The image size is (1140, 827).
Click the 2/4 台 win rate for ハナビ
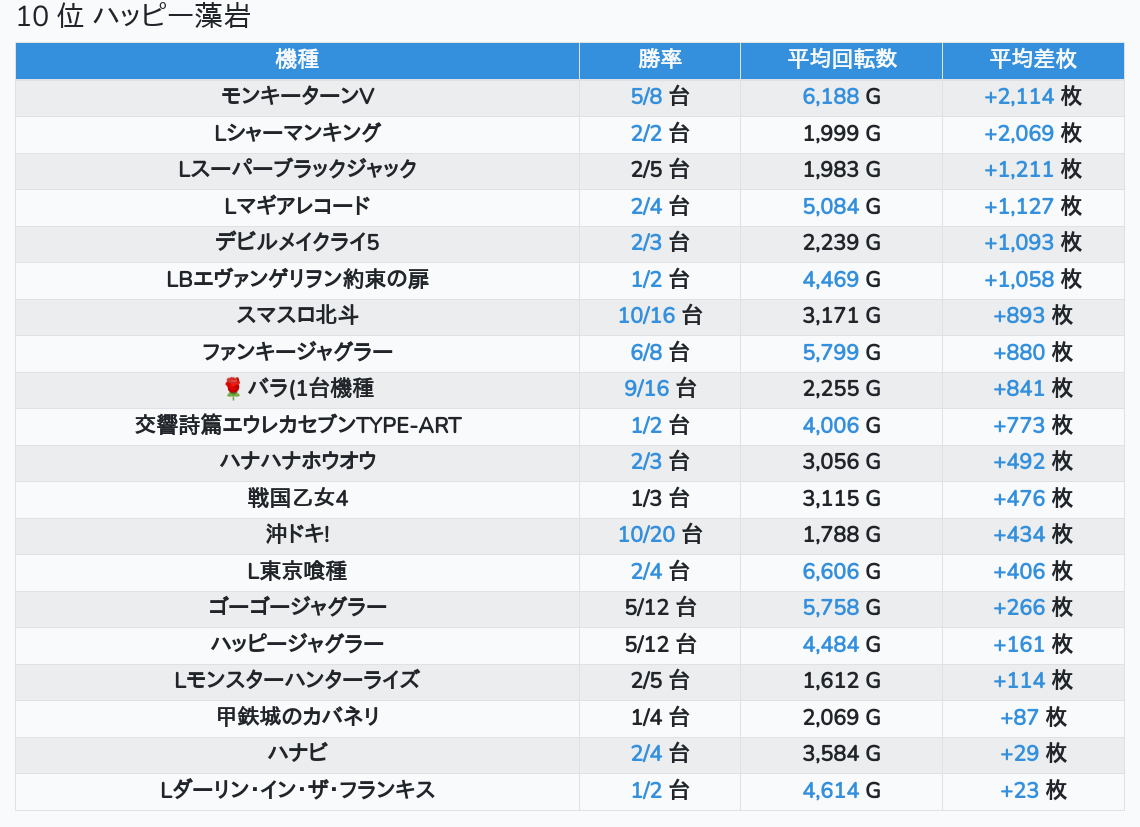tap(660, 754)
